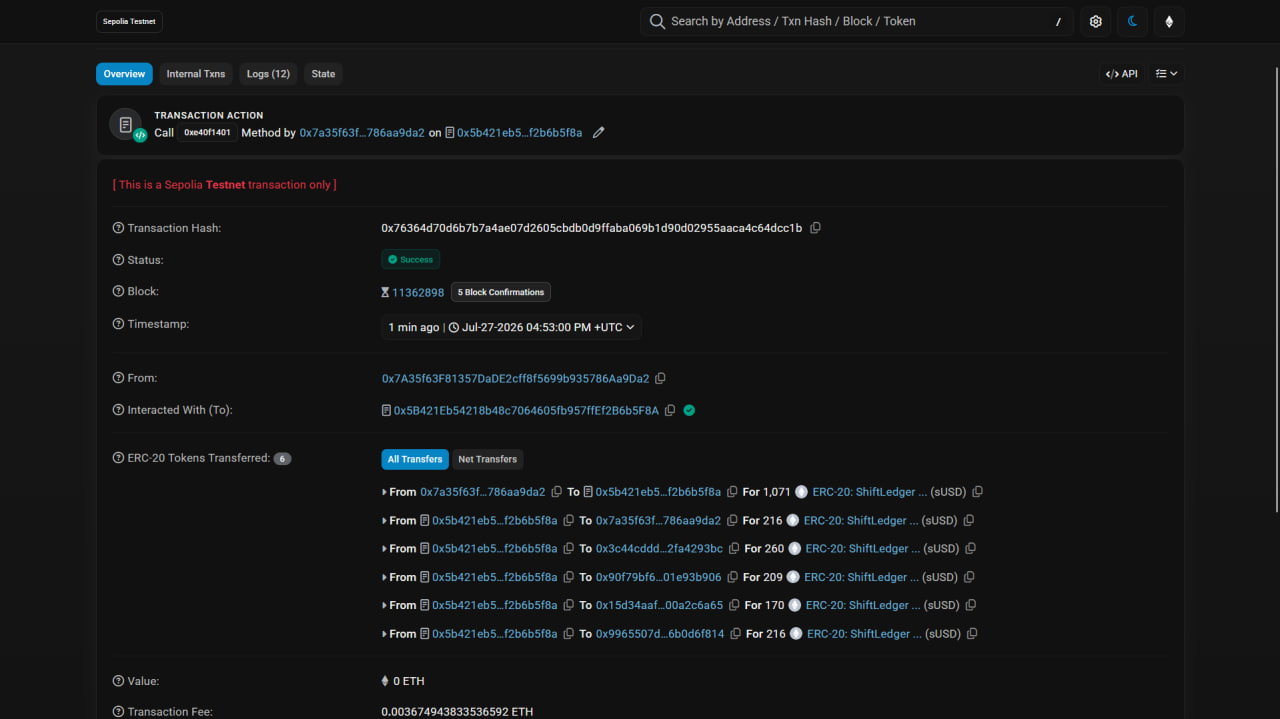The height and width of the screenshot is (719, 1280).
Task: Click the Ethereum logo icon in header
Action: tap(1169, 21)
